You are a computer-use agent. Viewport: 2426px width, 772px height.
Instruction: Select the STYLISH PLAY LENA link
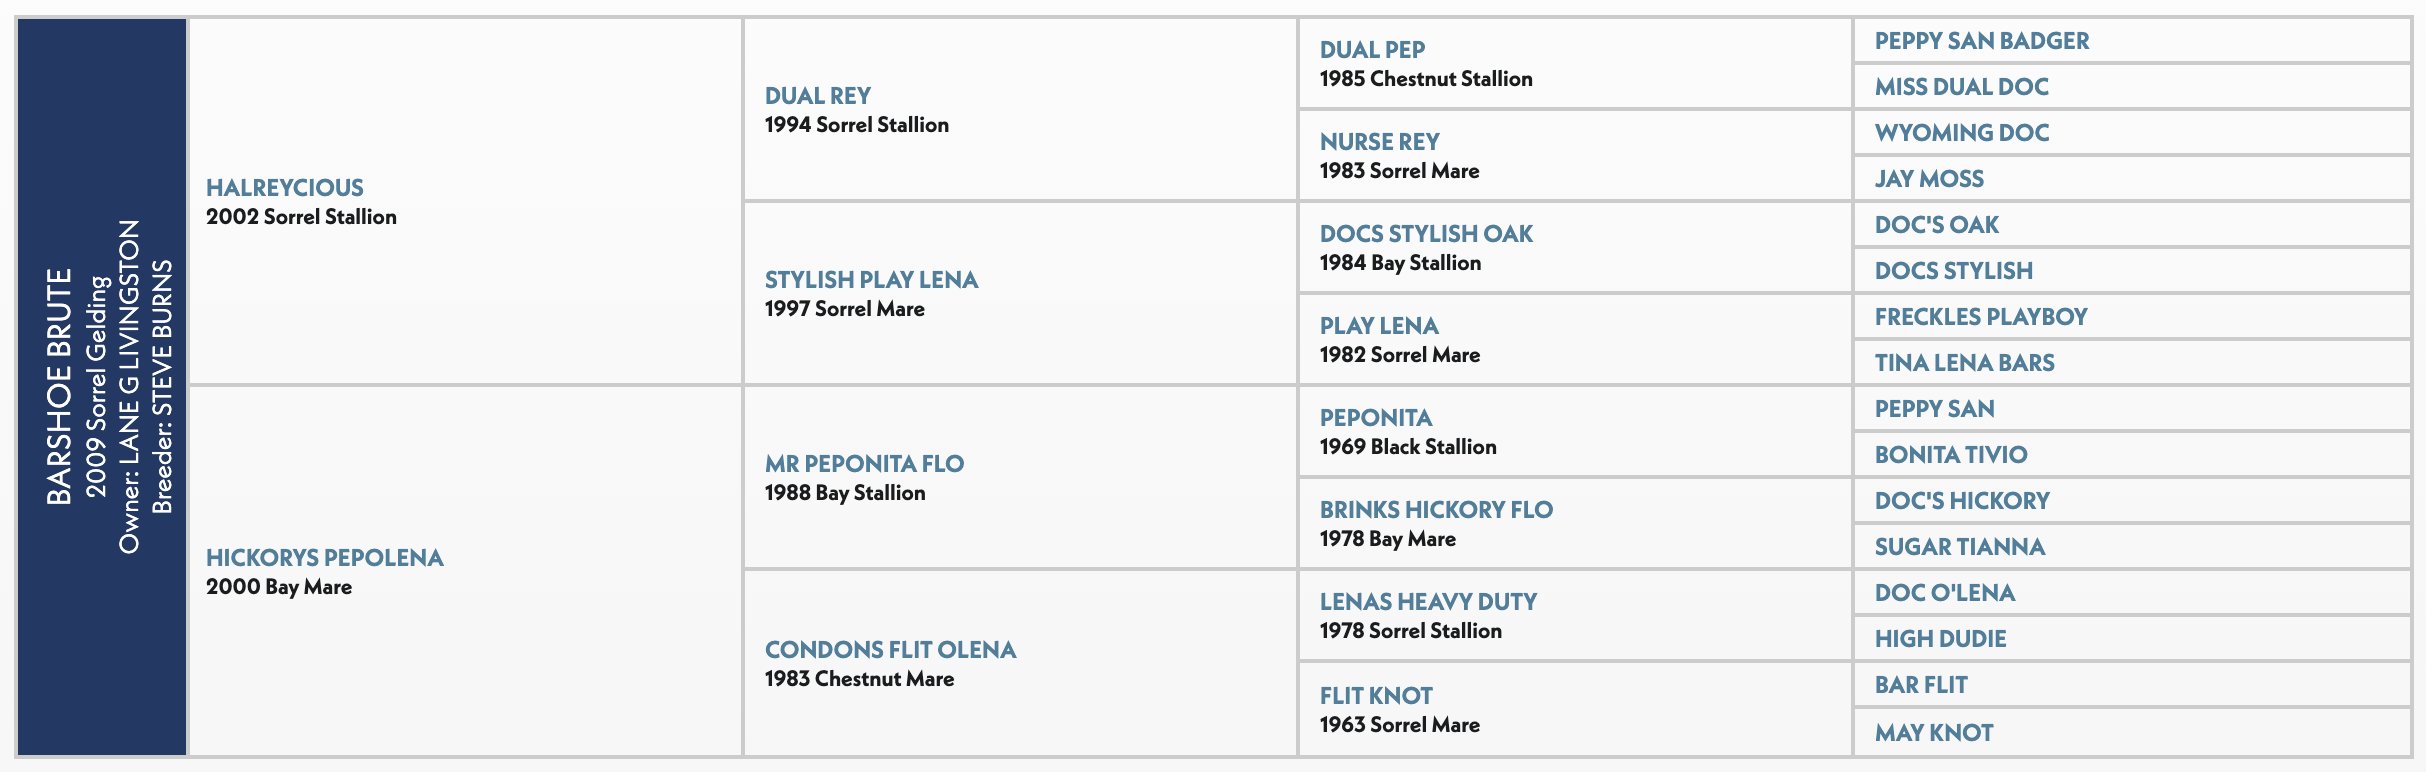coord(871,280)
